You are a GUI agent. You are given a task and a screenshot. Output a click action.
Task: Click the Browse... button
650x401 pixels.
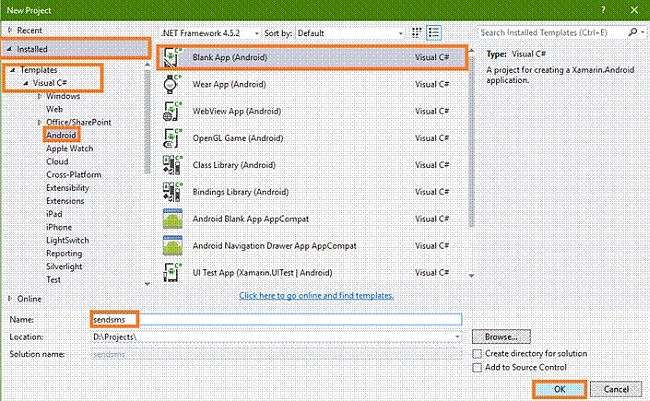(x=501, y=337)
